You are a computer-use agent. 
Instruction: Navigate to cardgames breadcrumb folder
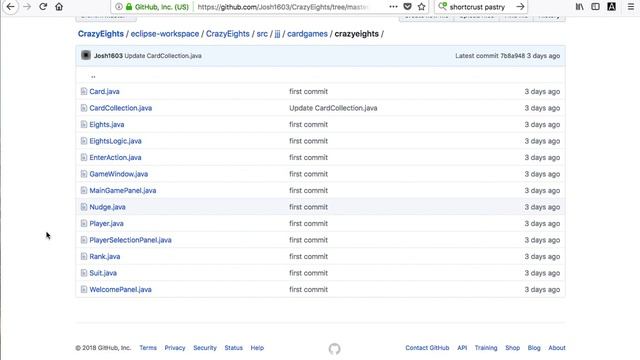point(307,34)
